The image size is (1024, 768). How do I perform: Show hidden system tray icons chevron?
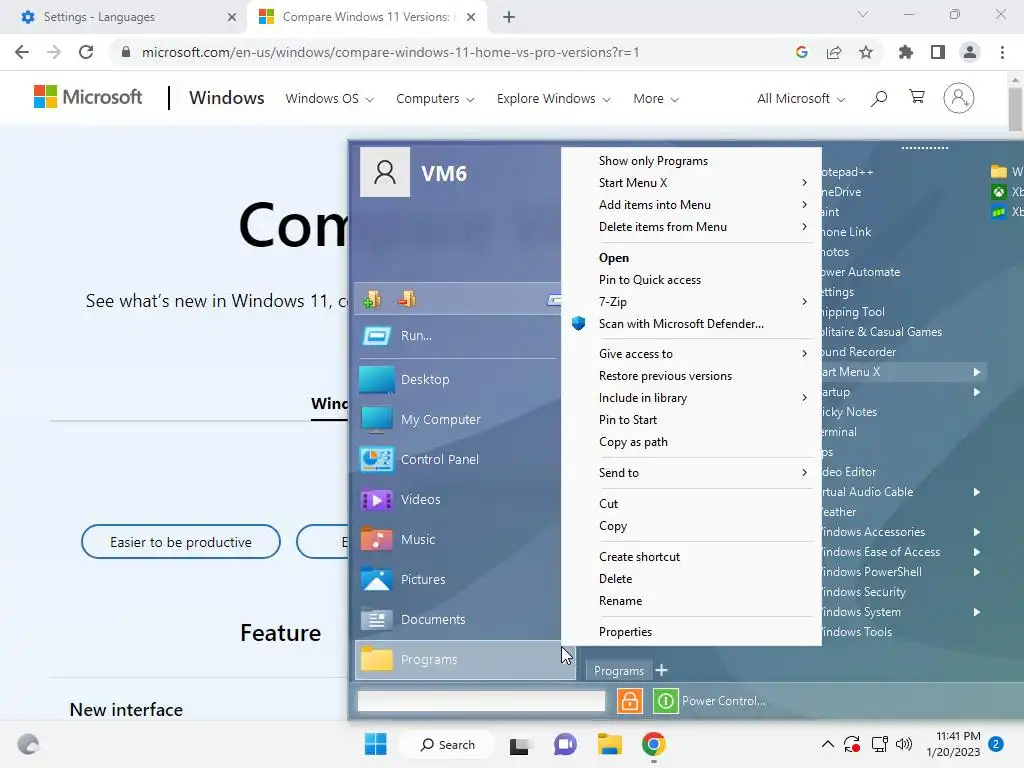click(x=827, y=744)
